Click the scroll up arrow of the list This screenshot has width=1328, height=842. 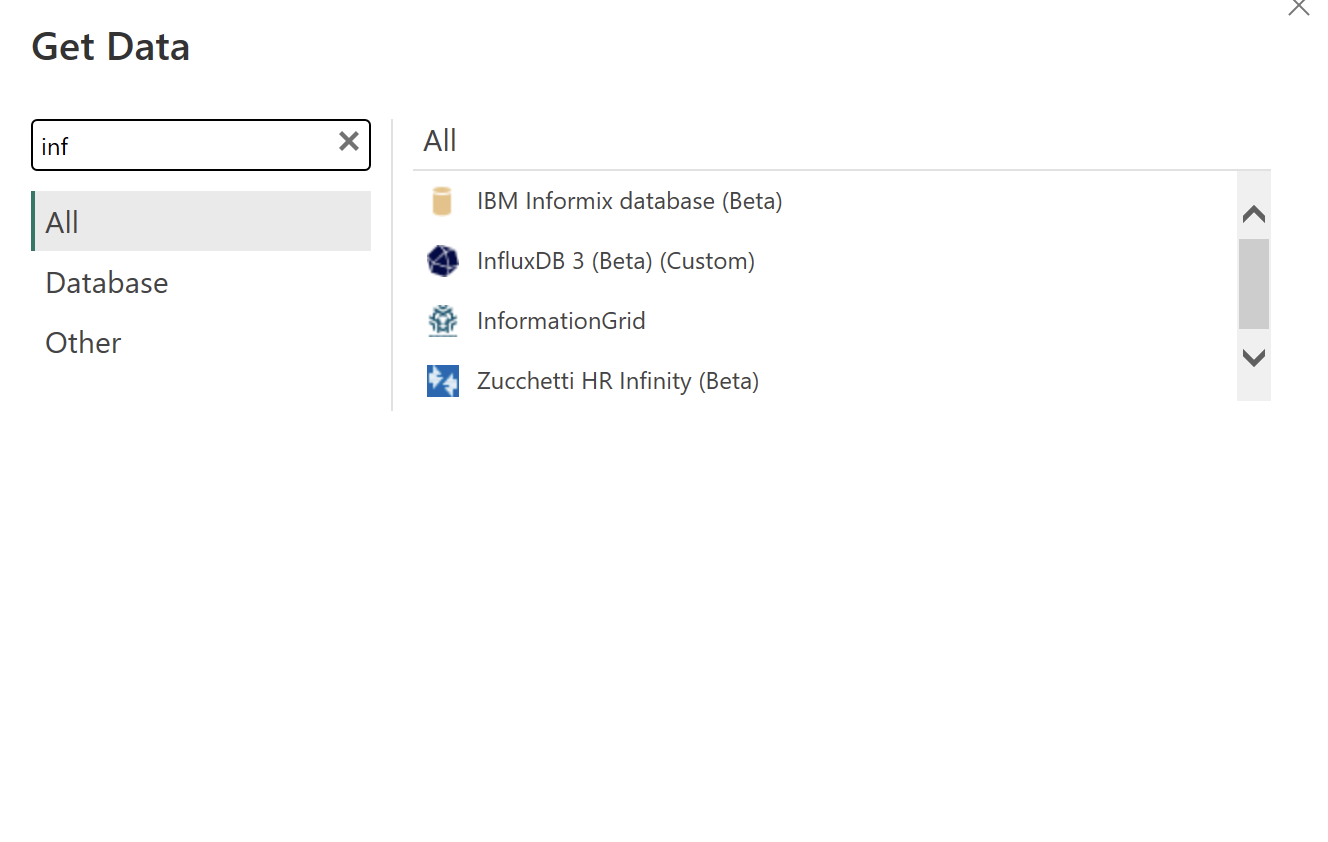click(x=1253, y=214)
